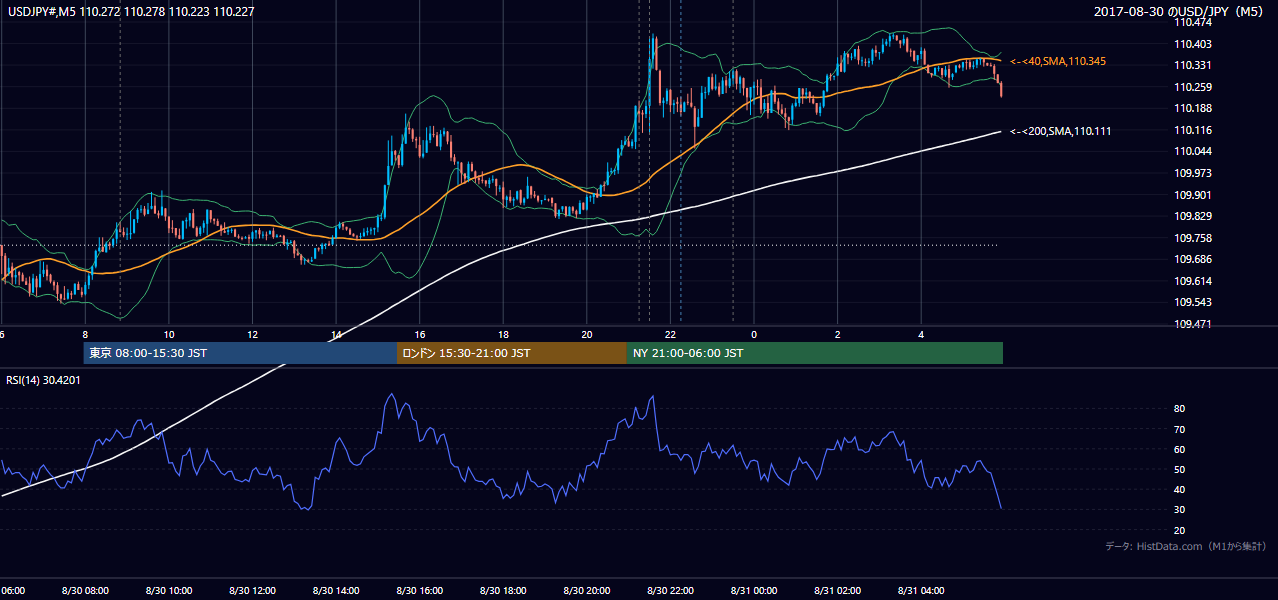Screen dimensions: 1278x600
Task: Click the RSI 70 level label
Action: click(1179, 429)
